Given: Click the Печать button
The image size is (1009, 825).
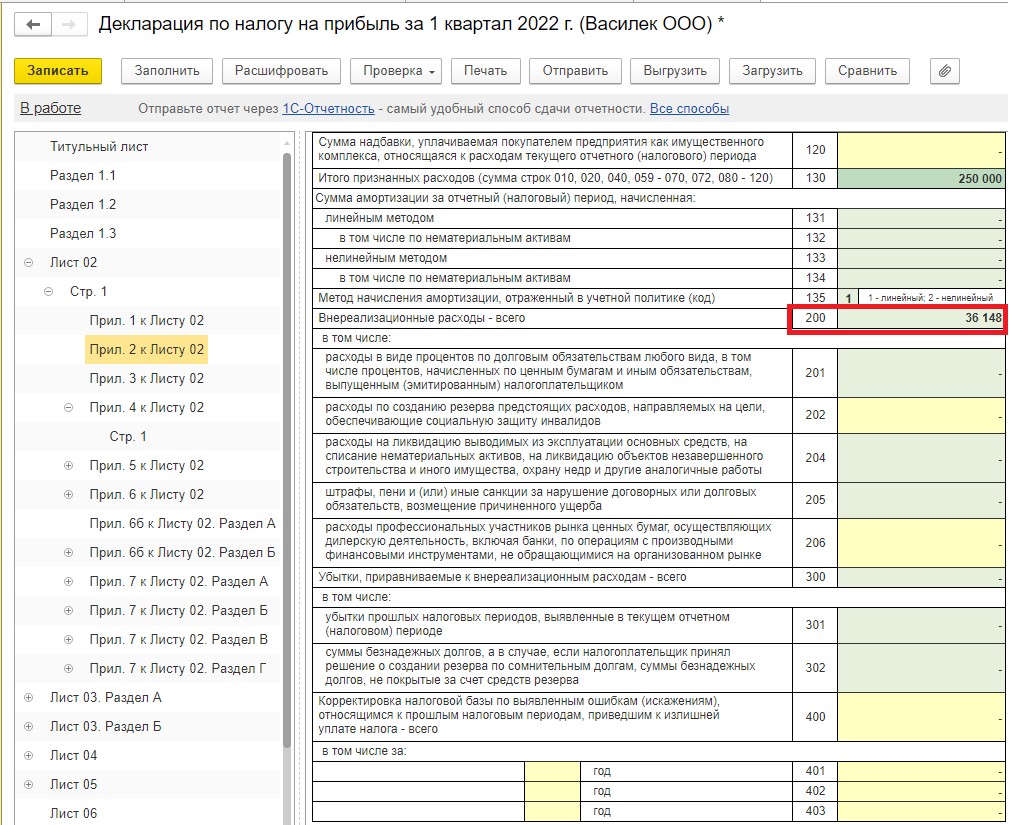Looking at the screenshot, I should point(486,71).
